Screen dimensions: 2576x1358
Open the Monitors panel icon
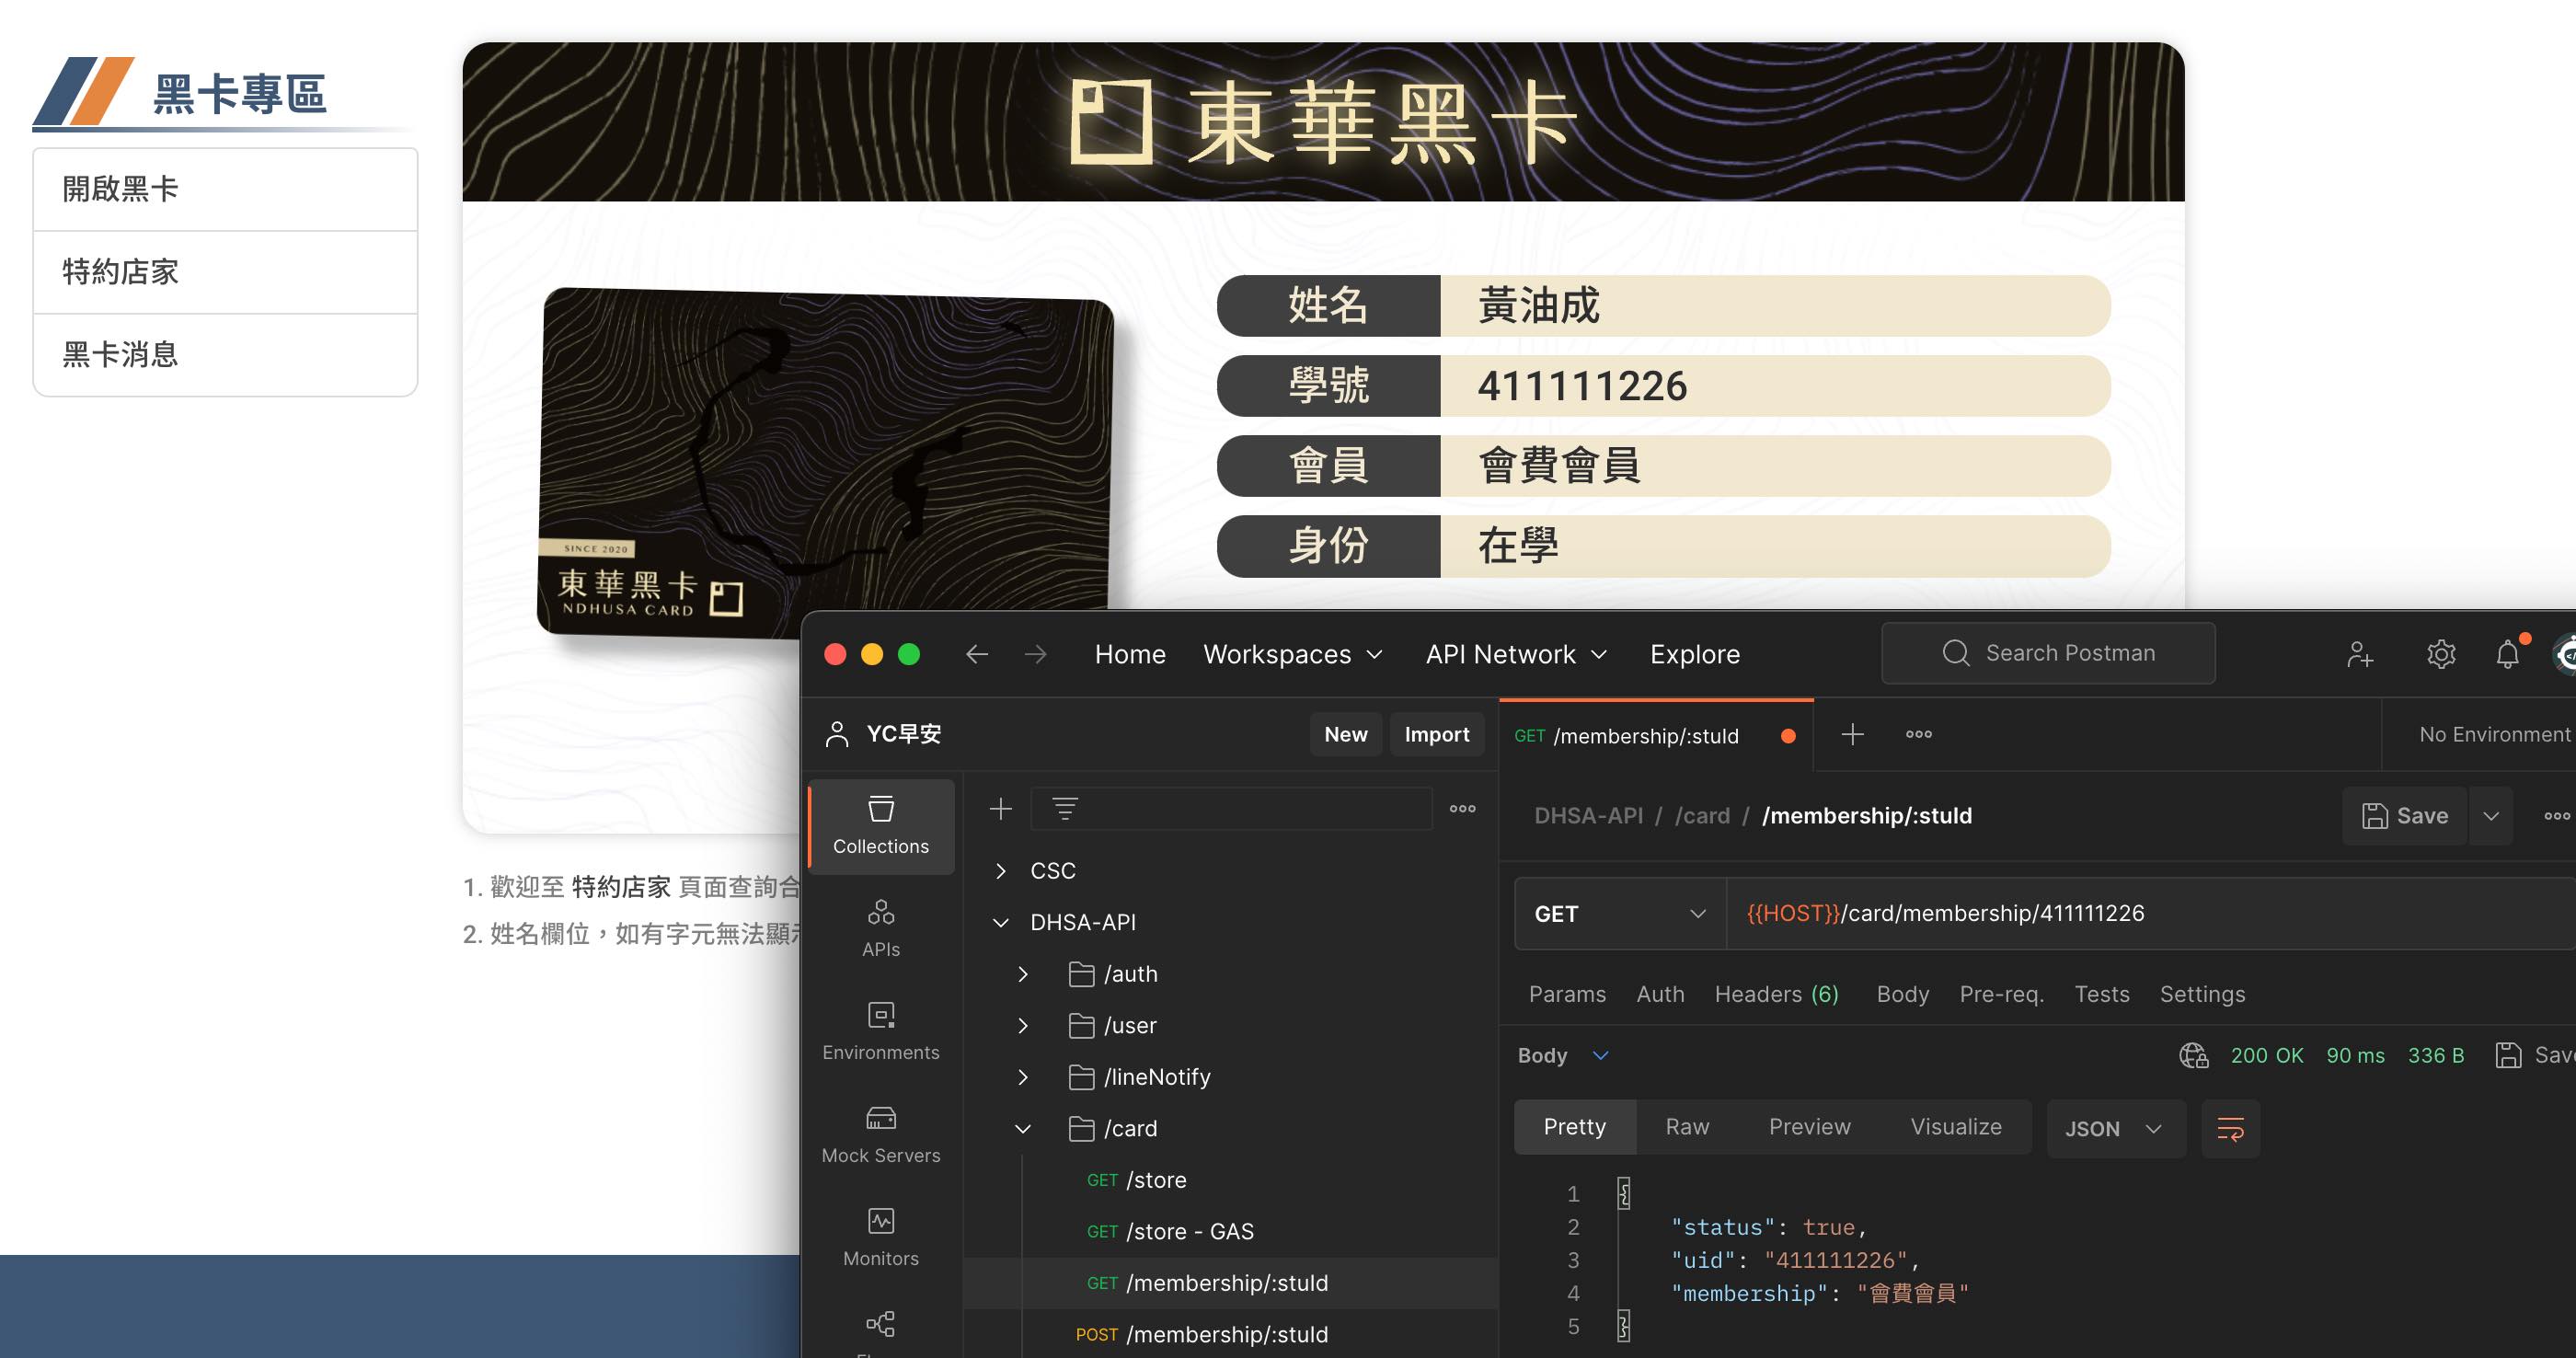click(x=880, y=1233)
